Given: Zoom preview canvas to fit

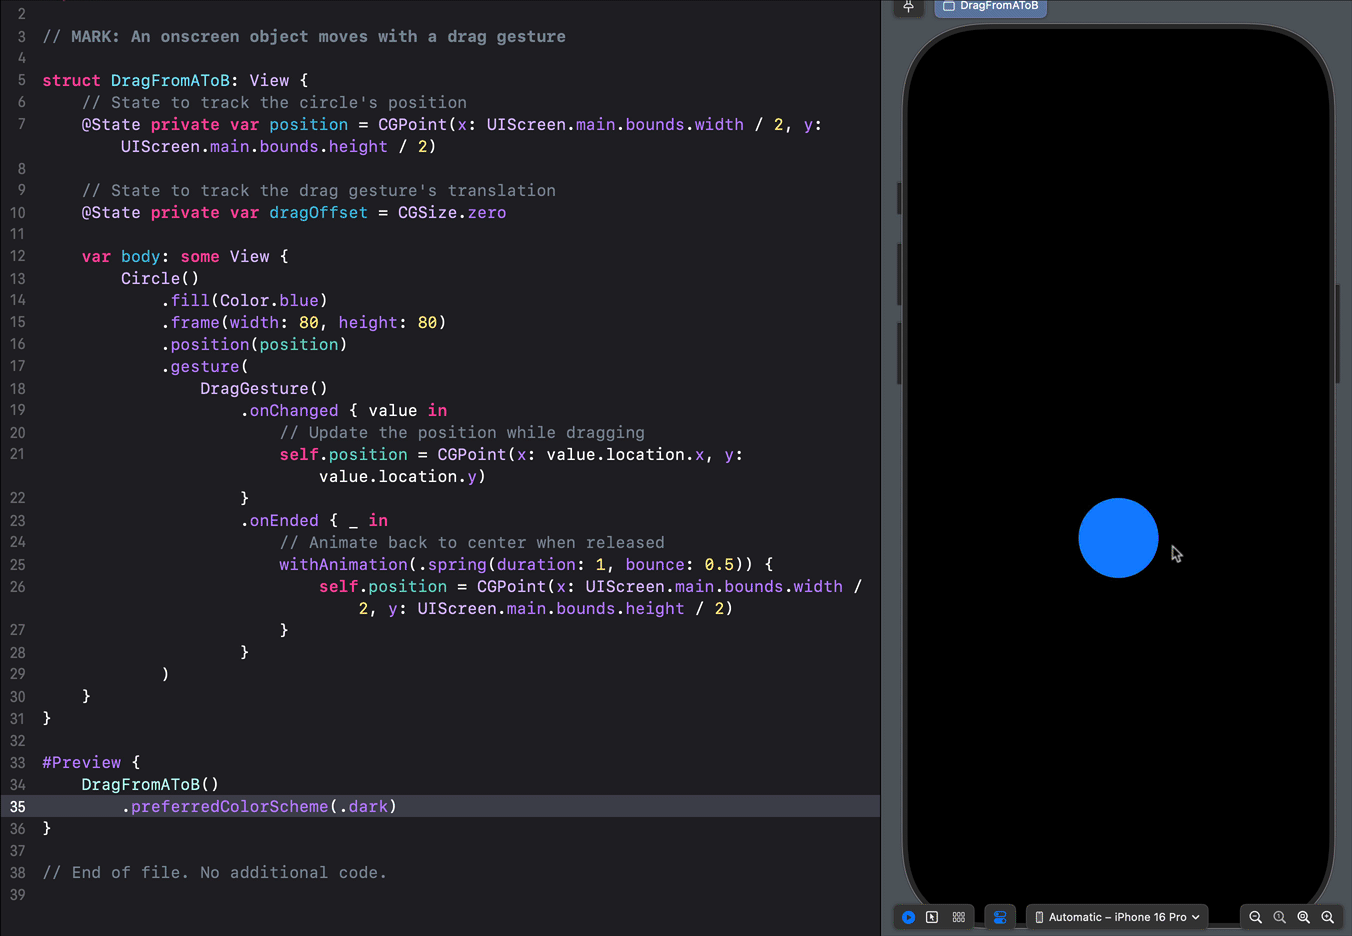Looking at the screenshot, I should click(1304, 917).
